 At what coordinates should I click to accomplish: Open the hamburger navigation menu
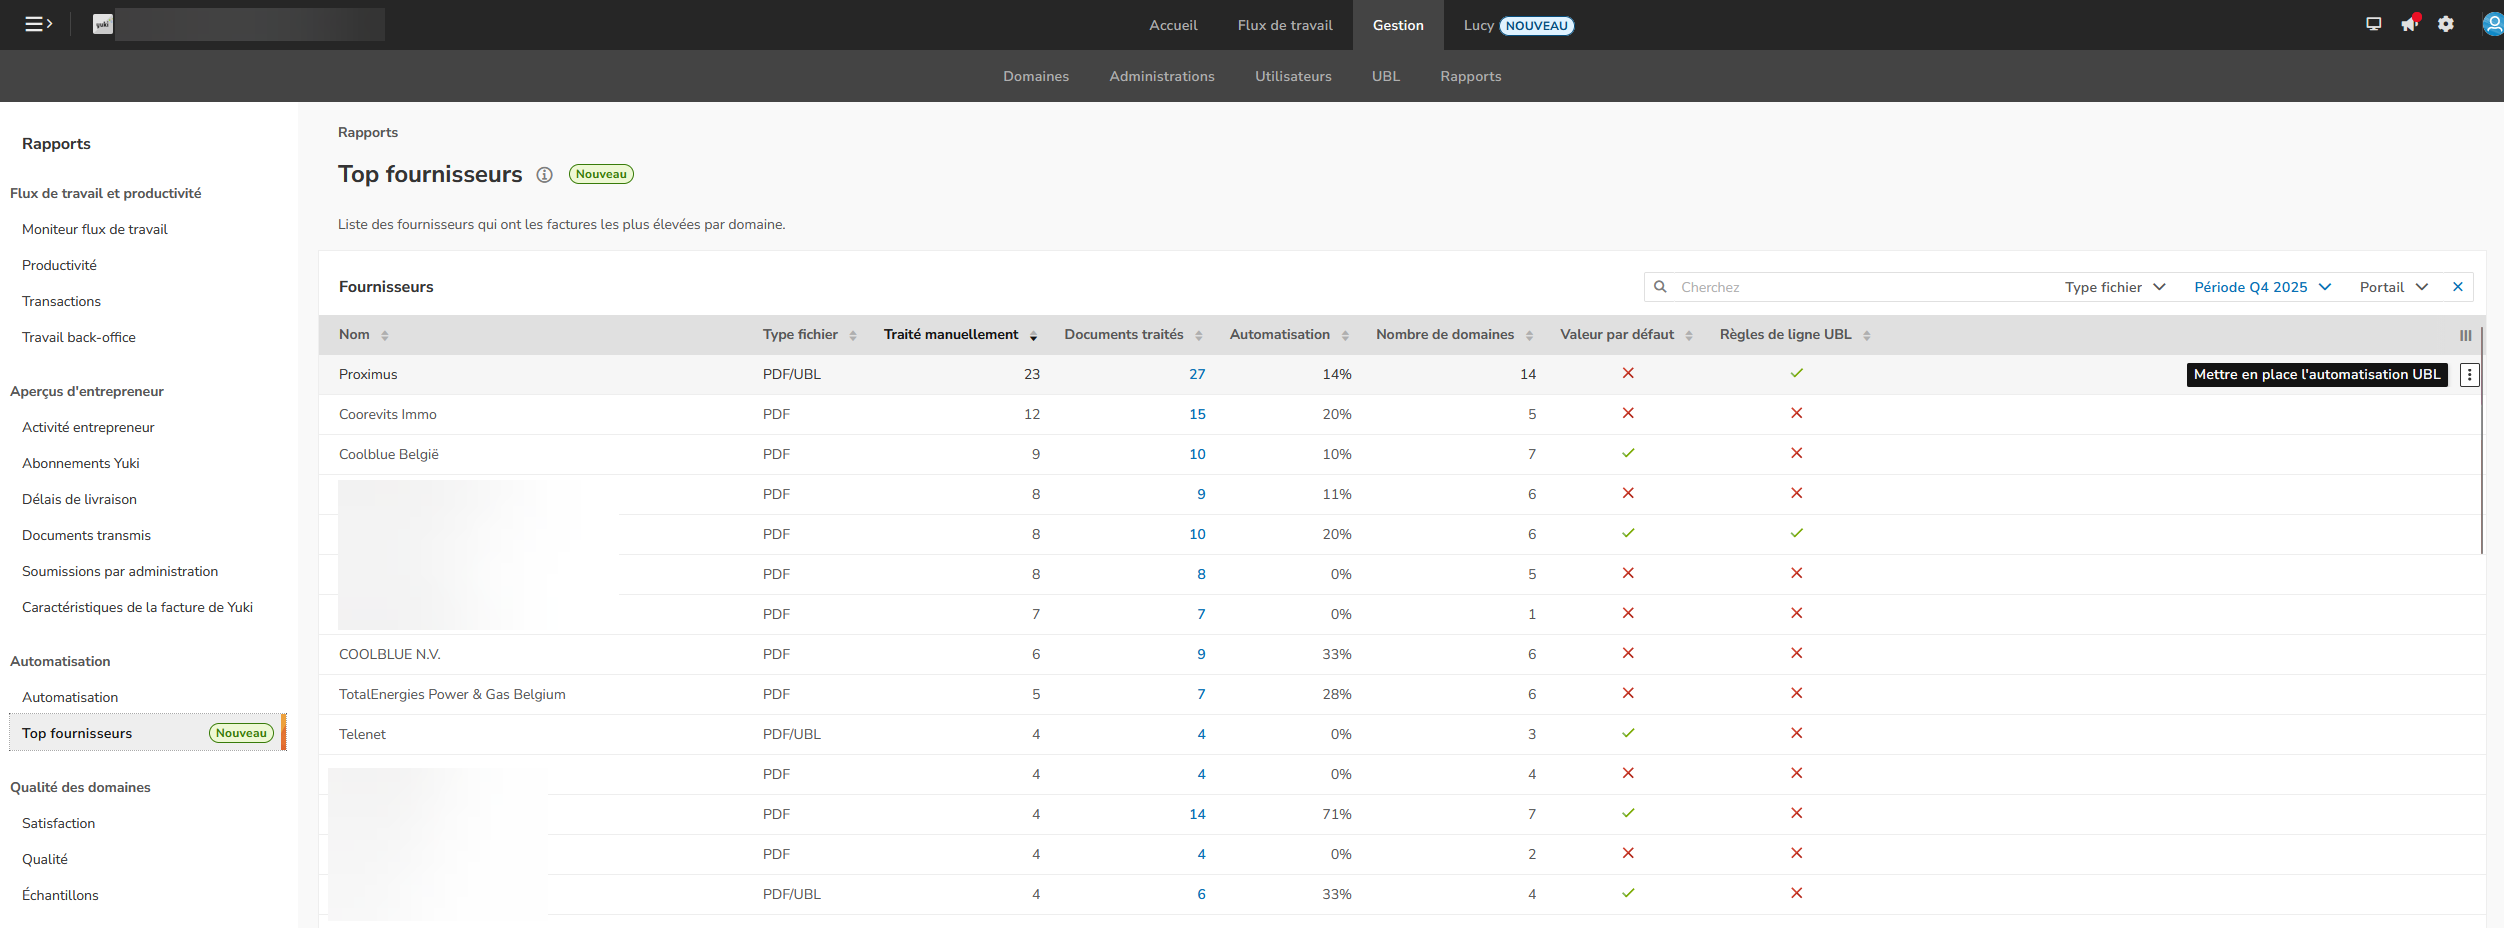(x=38, y=24)
